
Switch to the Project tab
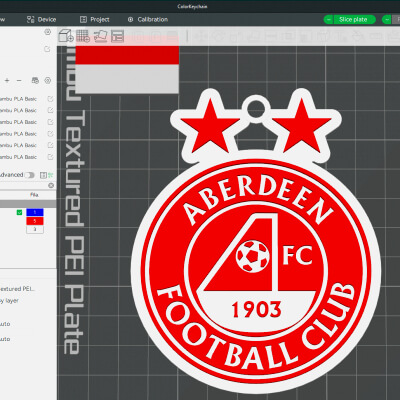pyautogui.click(x=95, y=20)
